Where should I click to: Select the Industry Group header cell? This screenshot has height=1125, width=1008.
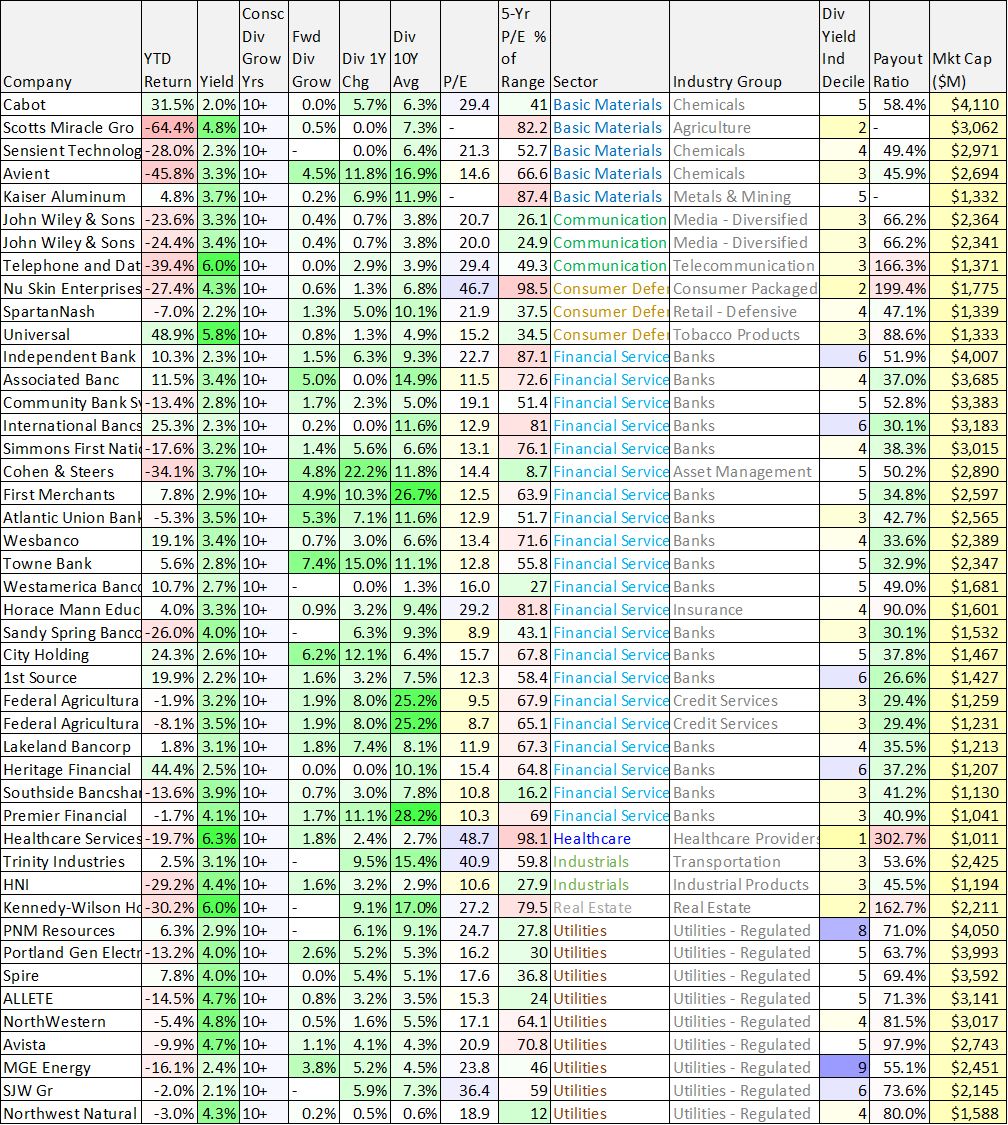click(x=744, y=47)
